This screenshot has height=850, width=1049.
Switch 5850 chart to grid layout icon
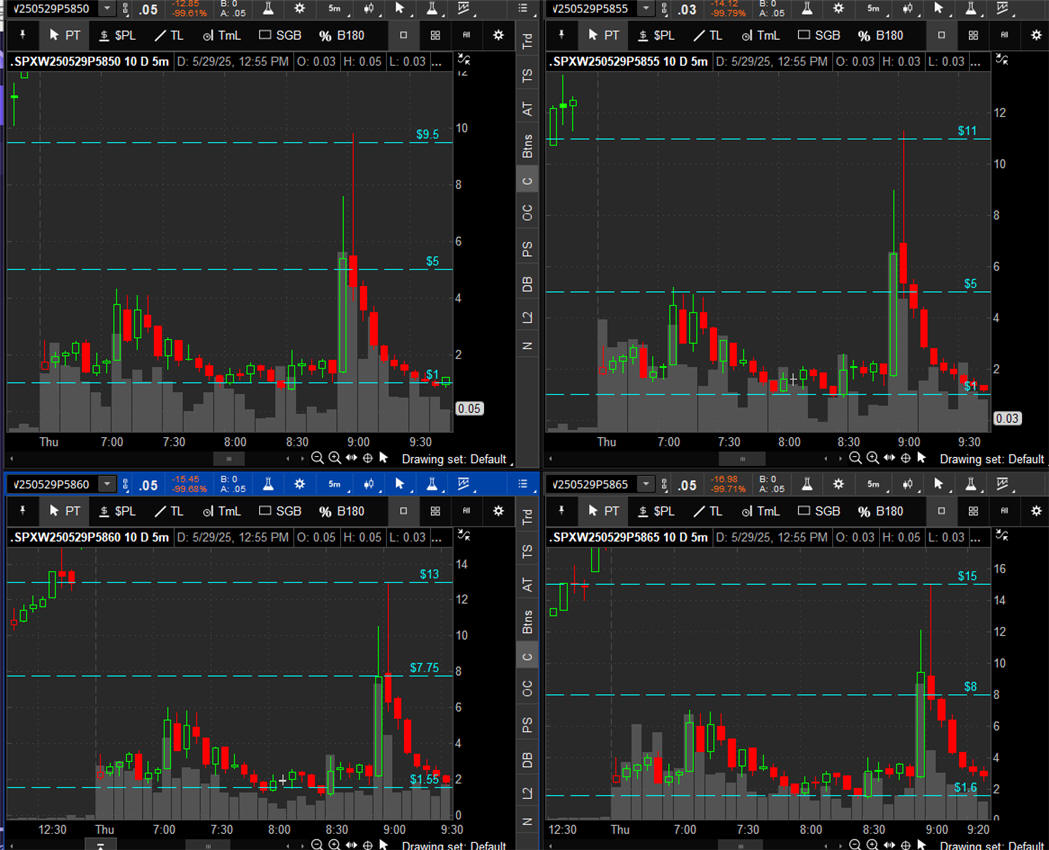(x=436, y=35)
